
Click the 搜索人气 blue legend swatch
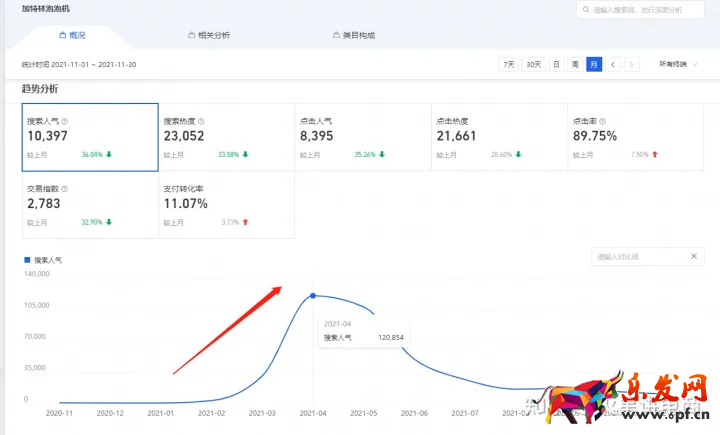tap(27, 260)
